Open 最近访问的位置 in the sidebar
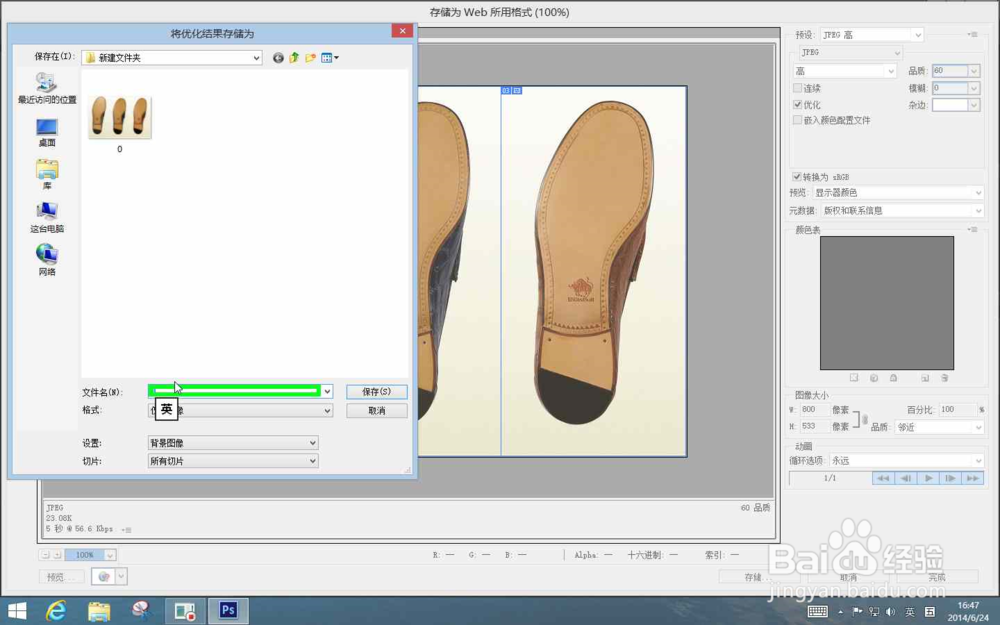The image size is (1000, 625). tap(47, 89)
